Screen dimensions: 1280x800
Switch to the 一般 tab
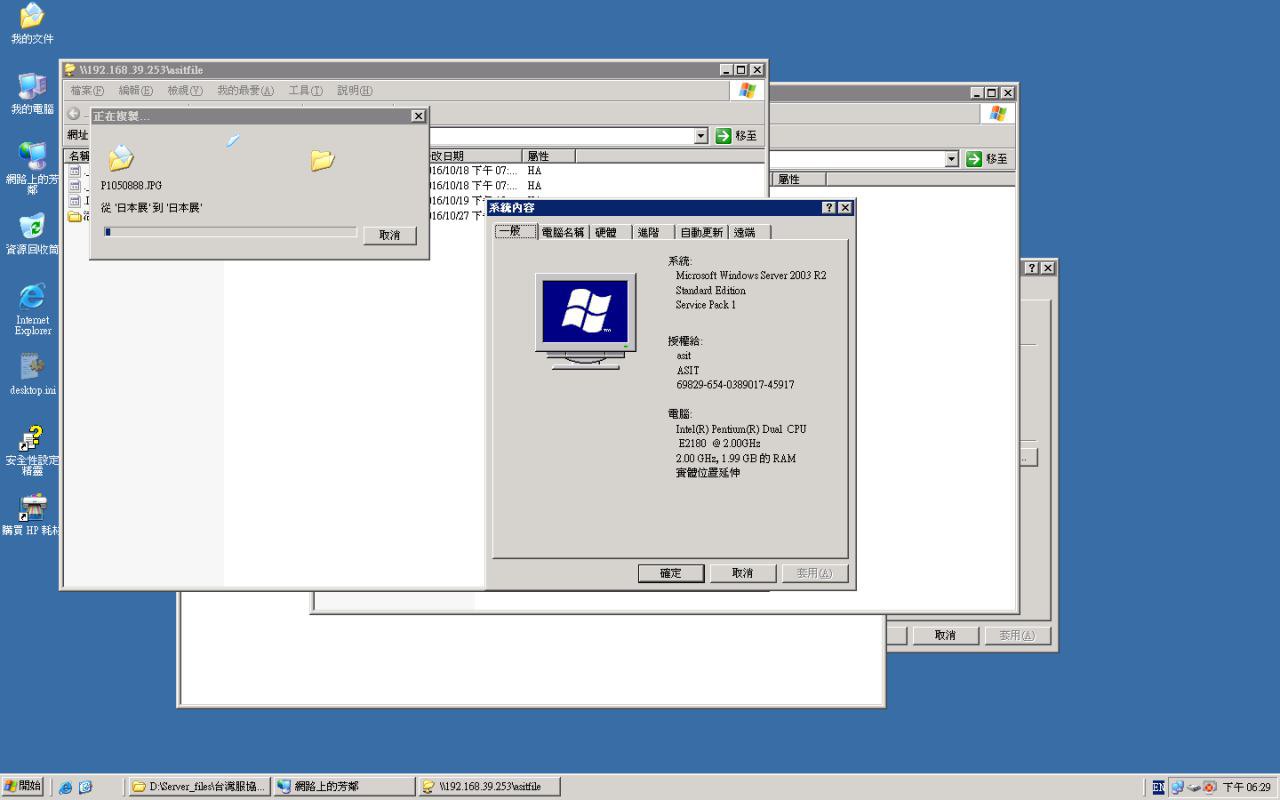[516, 231]
